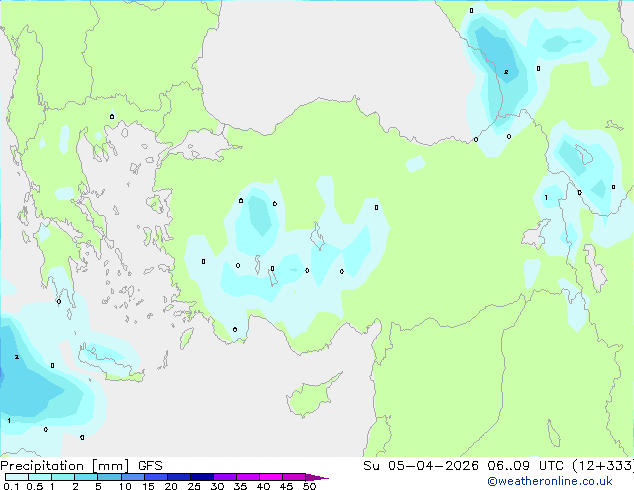Click the '50' legend scale number
Screen dimensions: 634x490
point(309,486)
